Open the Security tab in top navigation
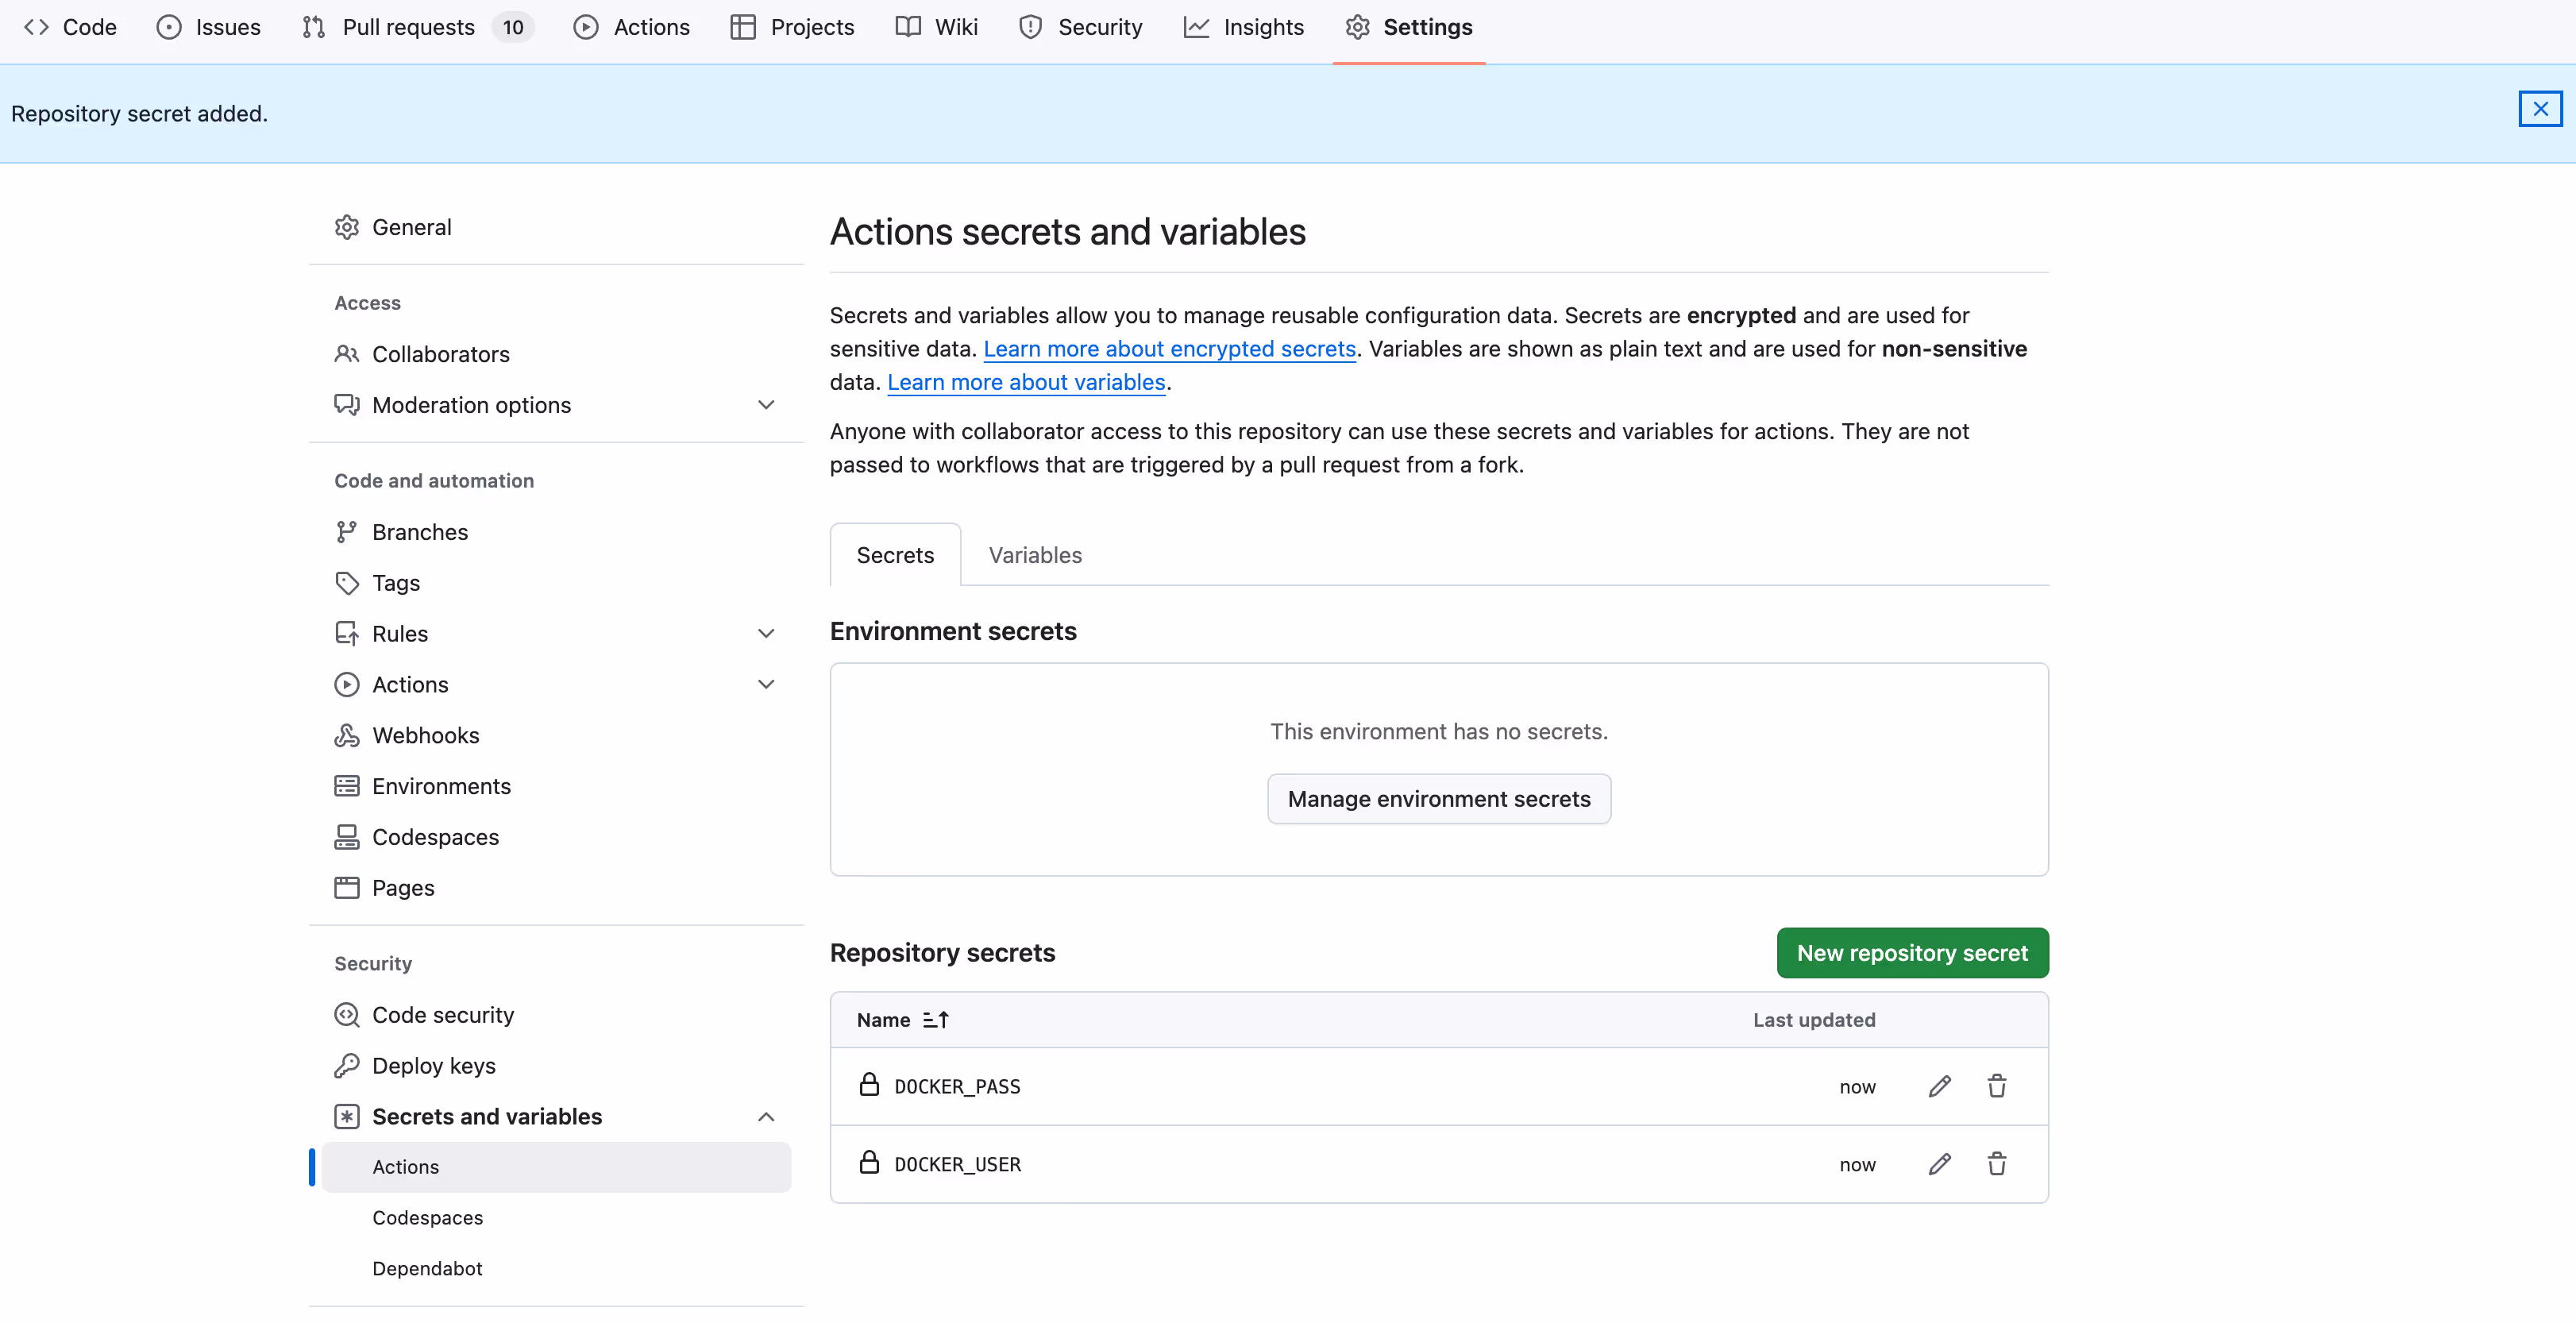 coord(1080,27)
